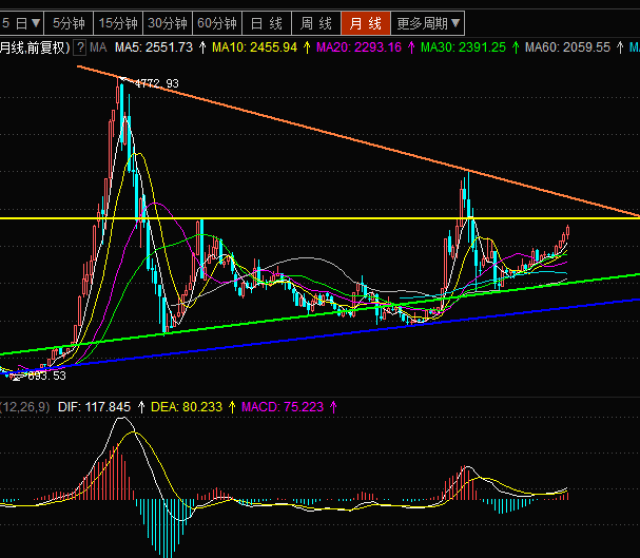Click the MA30: 2391.25 value
Image resolution: width=640 pixels, height=558 pixels.
(x=463, y=48)
